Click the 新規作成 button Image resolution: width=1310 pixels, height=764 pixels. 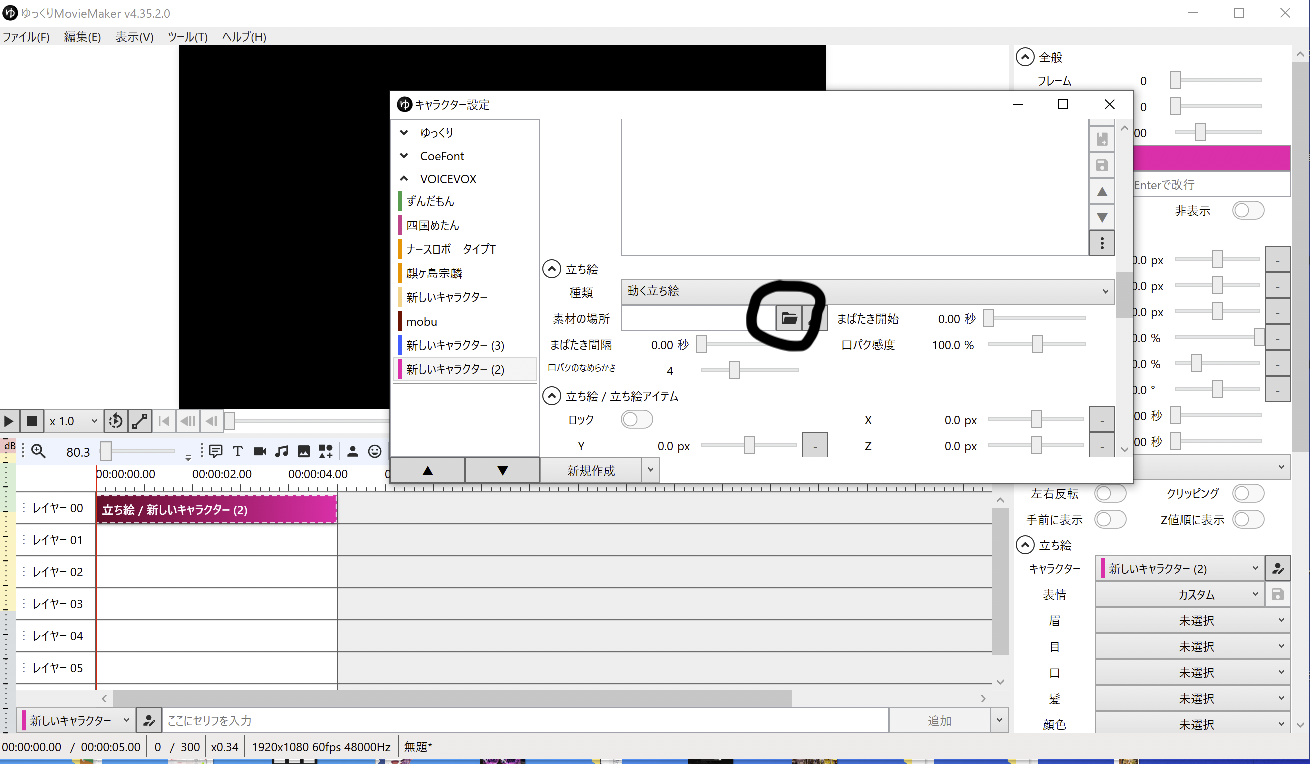click(590, 470)
